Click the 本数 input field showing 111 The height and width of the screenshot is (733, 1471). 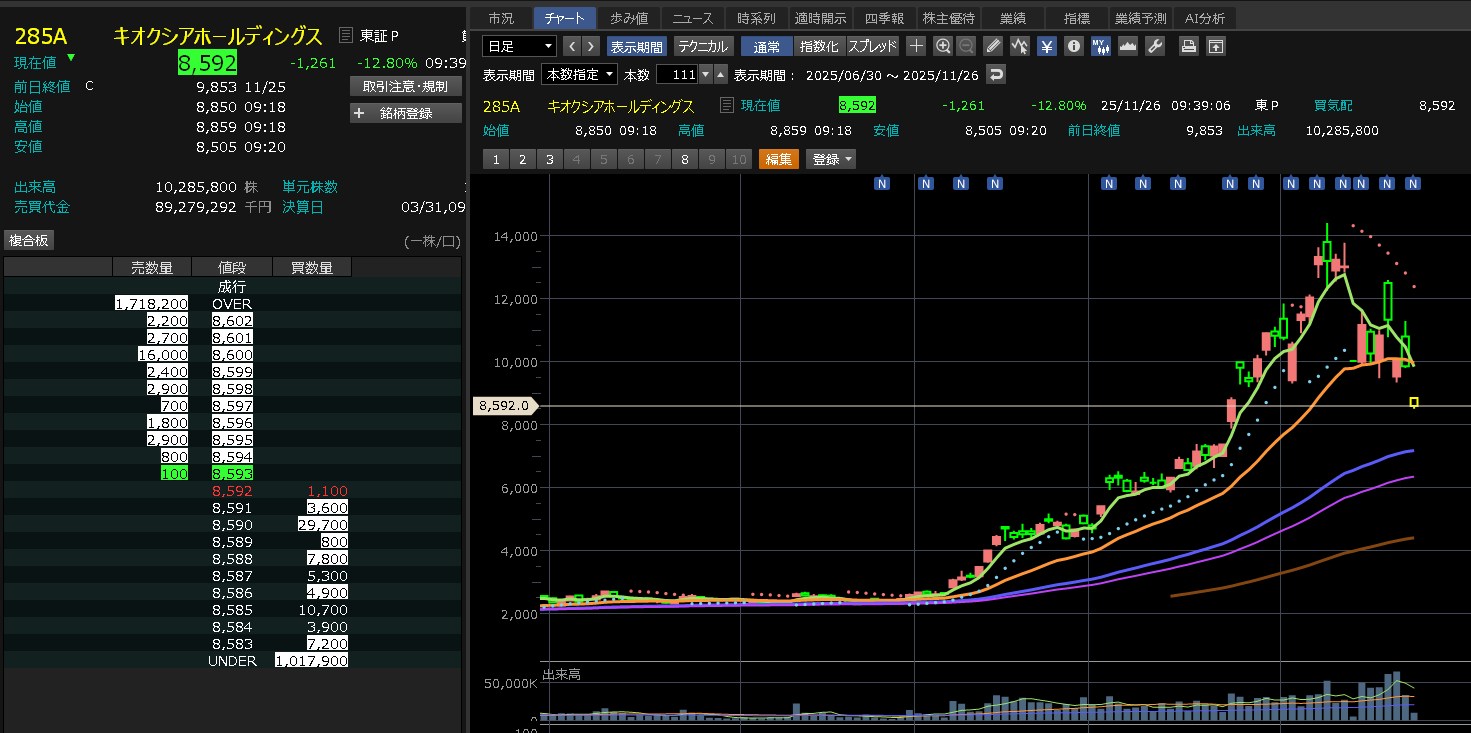pos(677,75)
